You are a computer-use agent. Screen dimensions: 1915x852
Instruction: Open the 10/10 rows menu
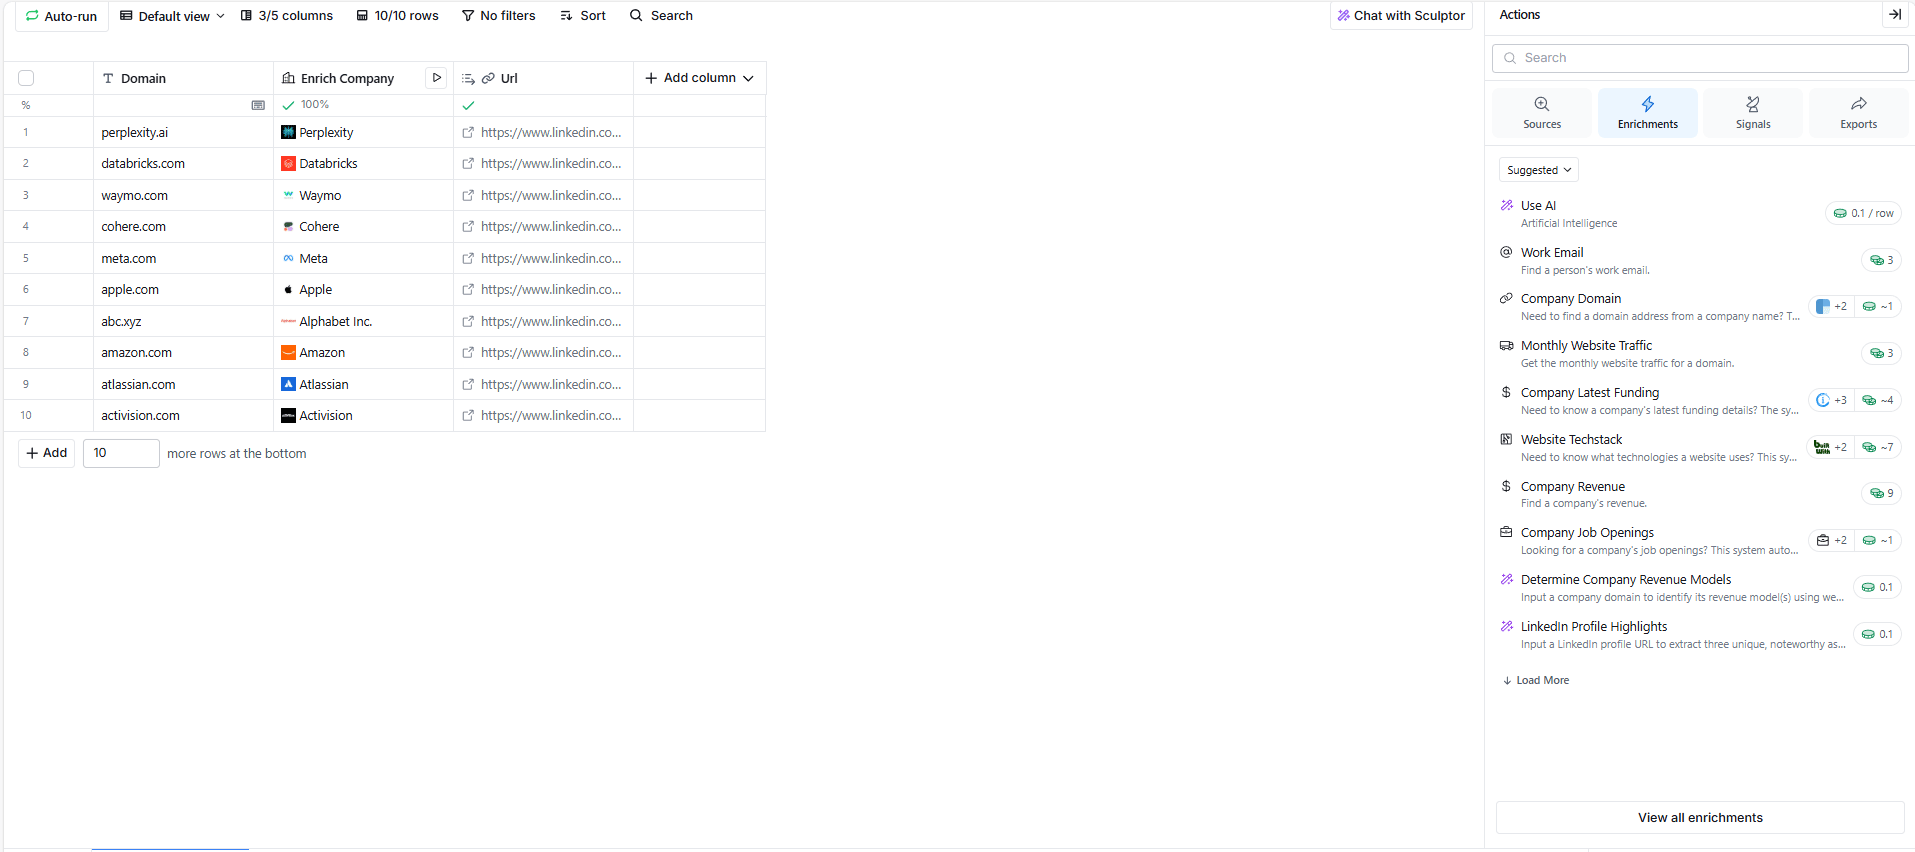[398, 16]
